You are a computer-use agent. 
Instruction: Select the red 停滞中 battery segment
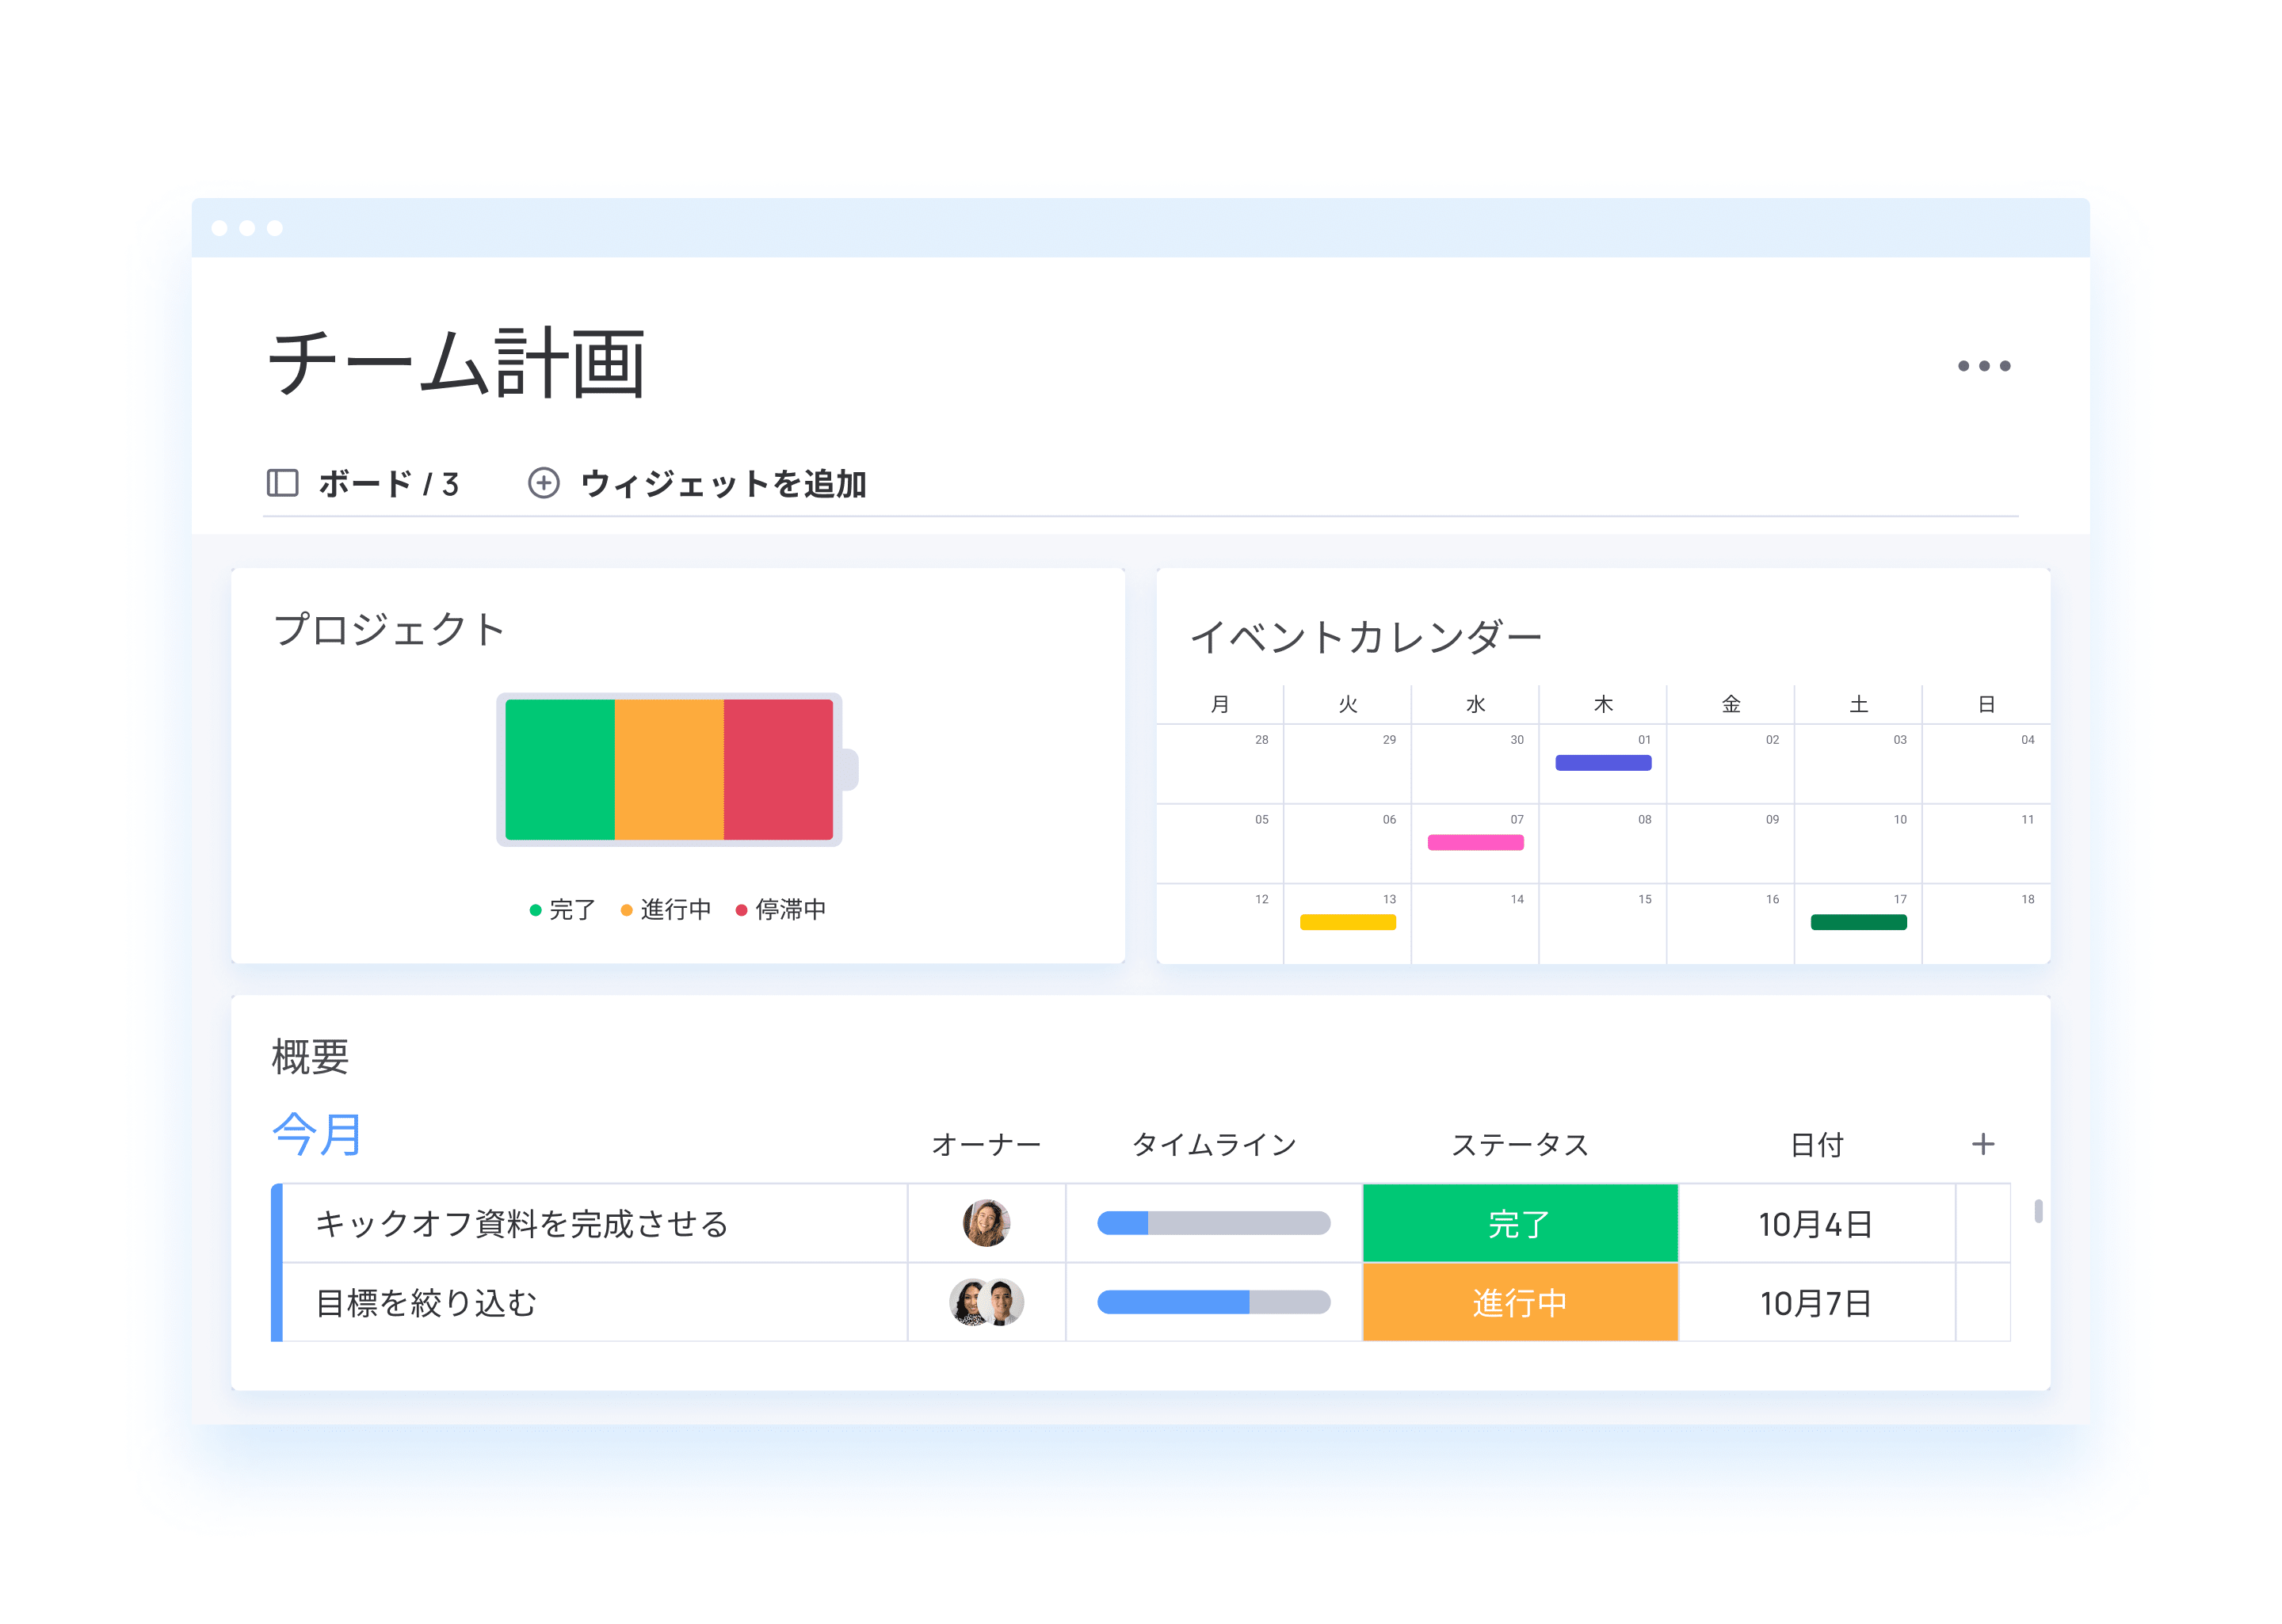pos(778,769)
